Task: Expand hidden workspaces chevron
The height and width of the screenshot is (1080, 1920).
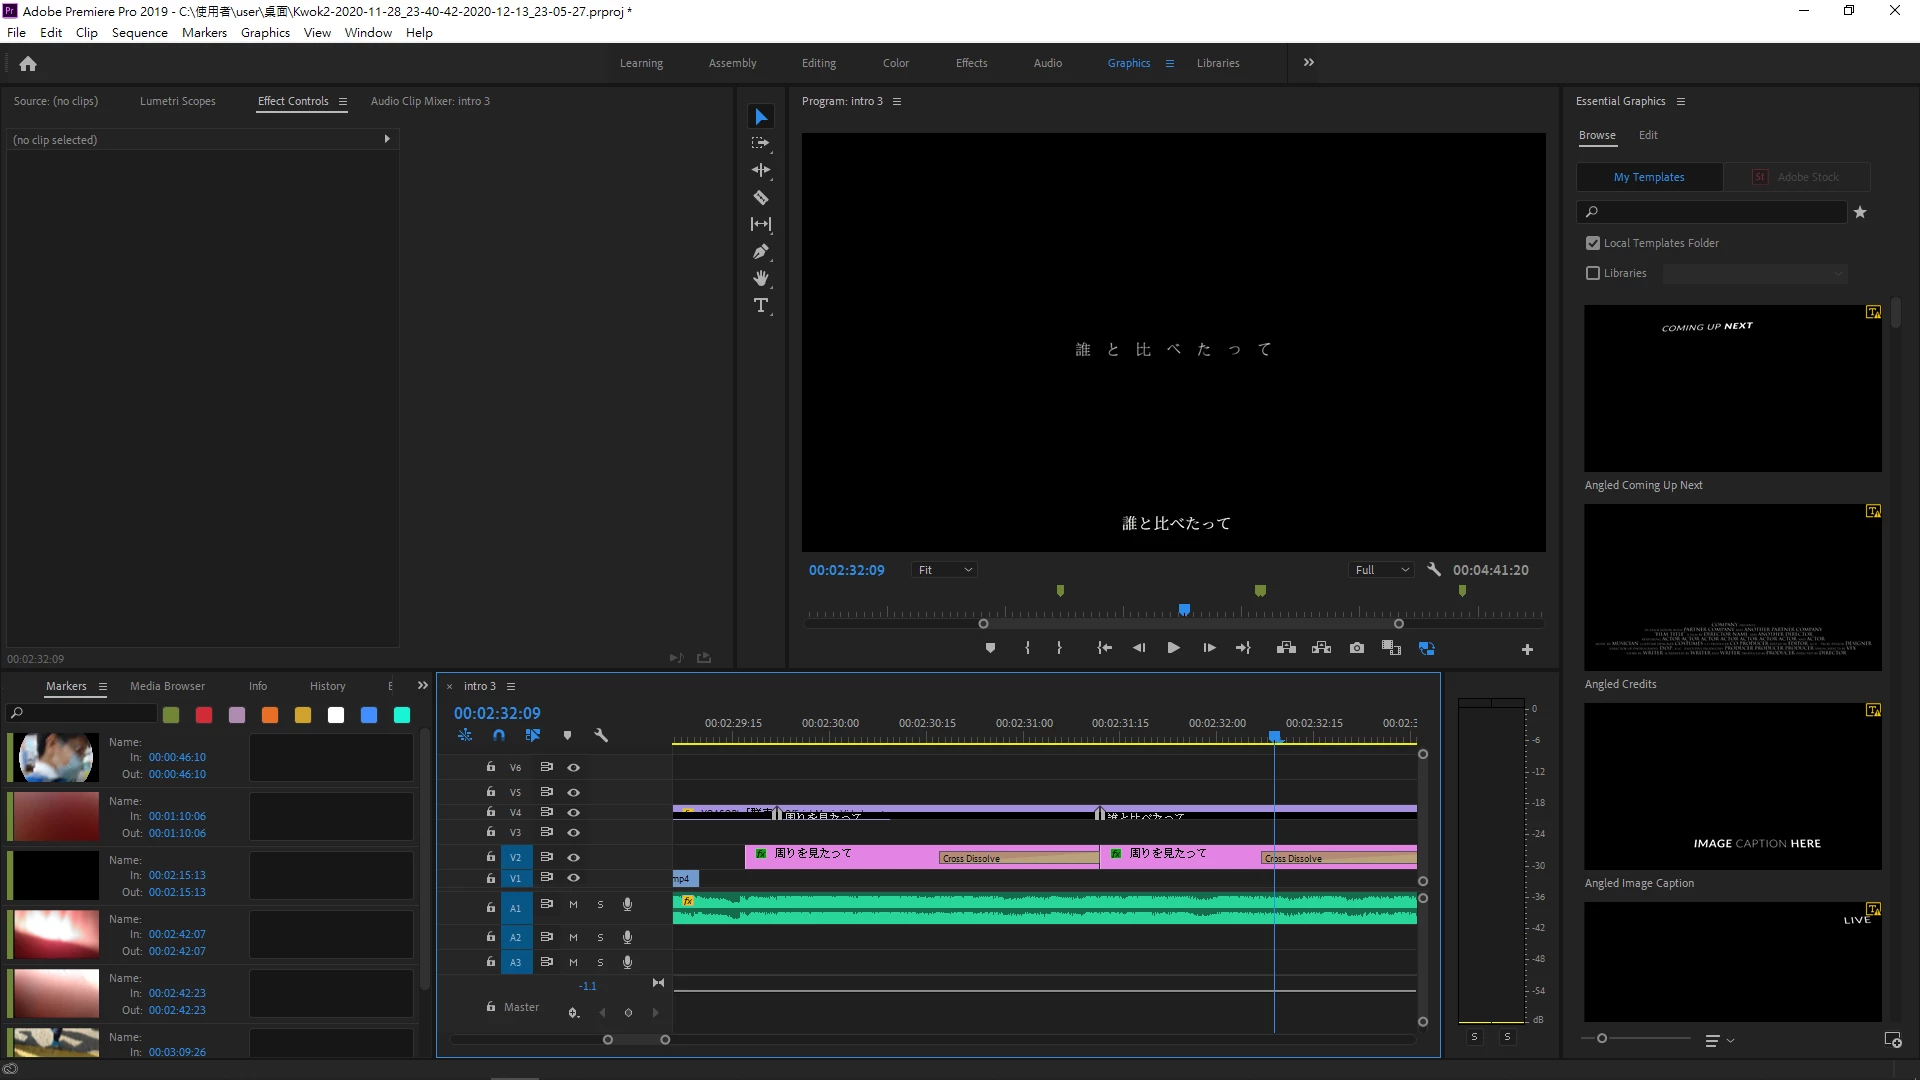Action: click(1308, 62)
